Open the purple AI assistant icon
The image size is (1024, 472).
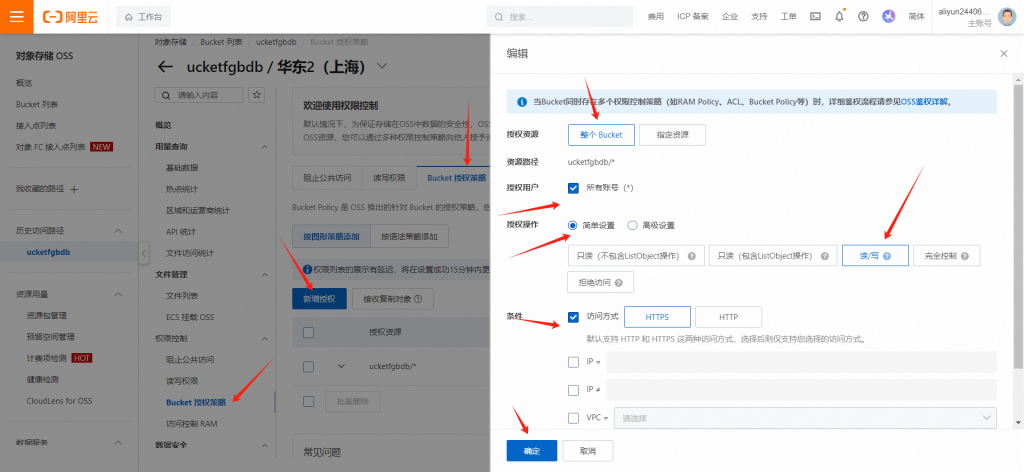[x=889, y=17]
